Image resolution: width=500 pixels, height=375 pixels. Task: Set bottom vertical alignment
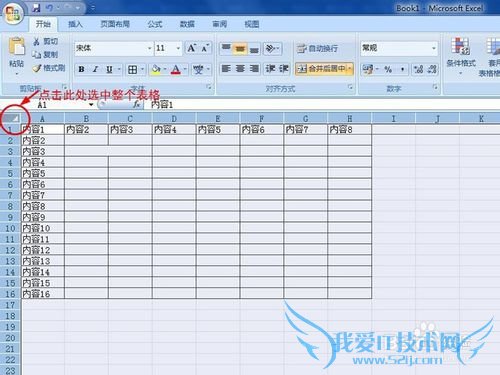pos(254,49)
